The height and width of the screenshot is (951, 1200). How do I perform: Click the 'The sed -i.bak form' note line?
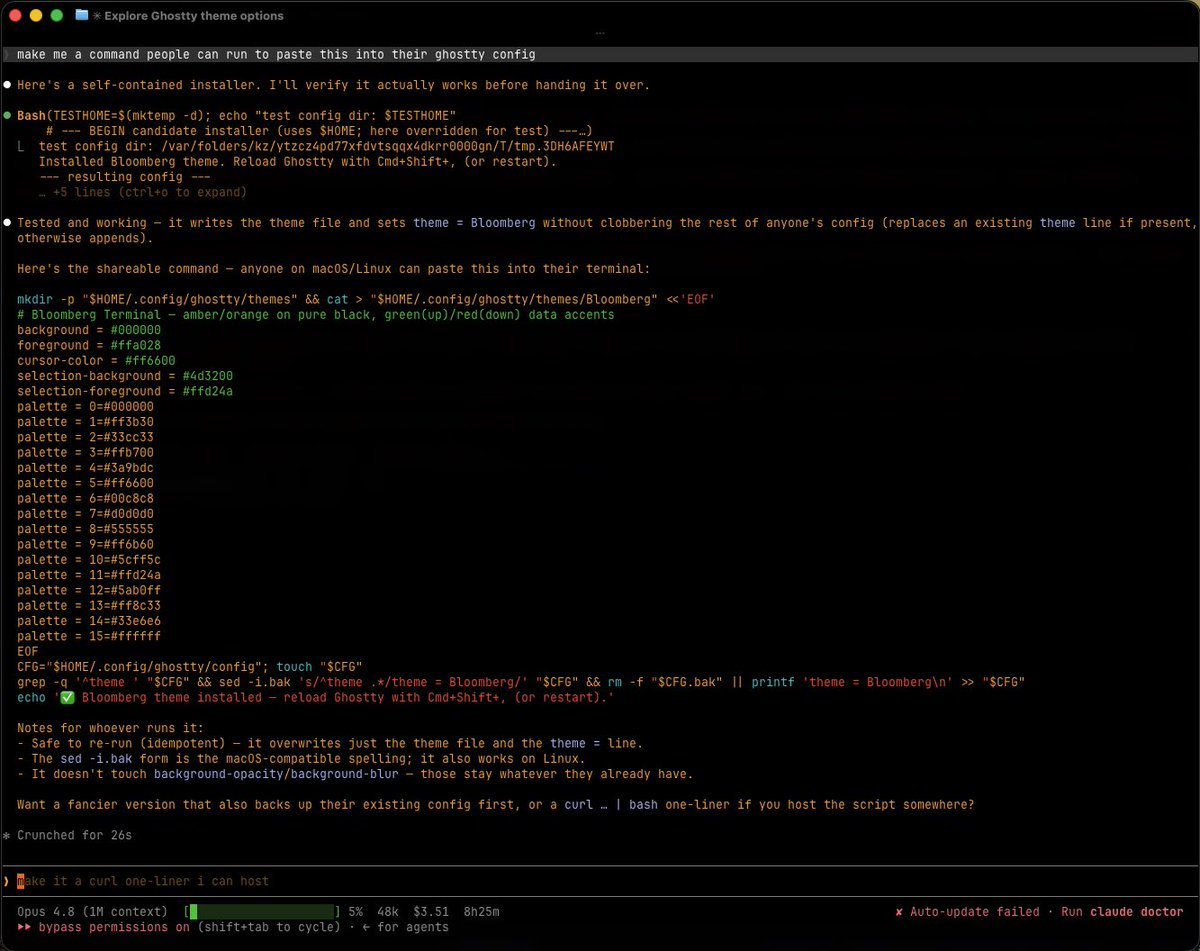[x=301, y=759]
